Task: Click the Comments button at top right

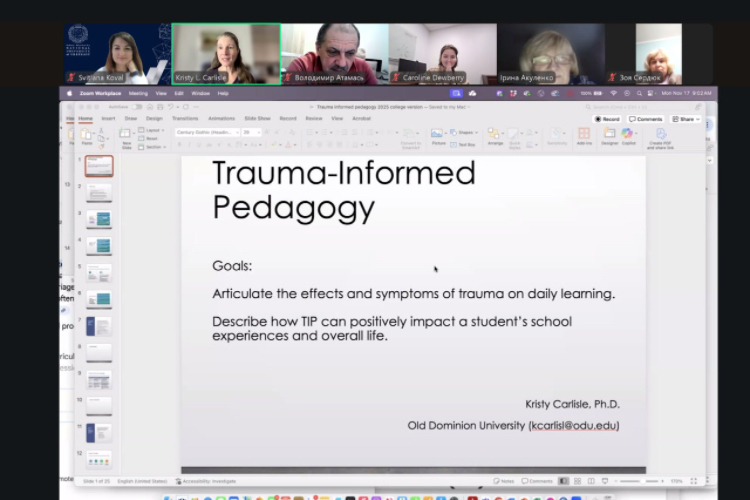Action: (646, 118)
